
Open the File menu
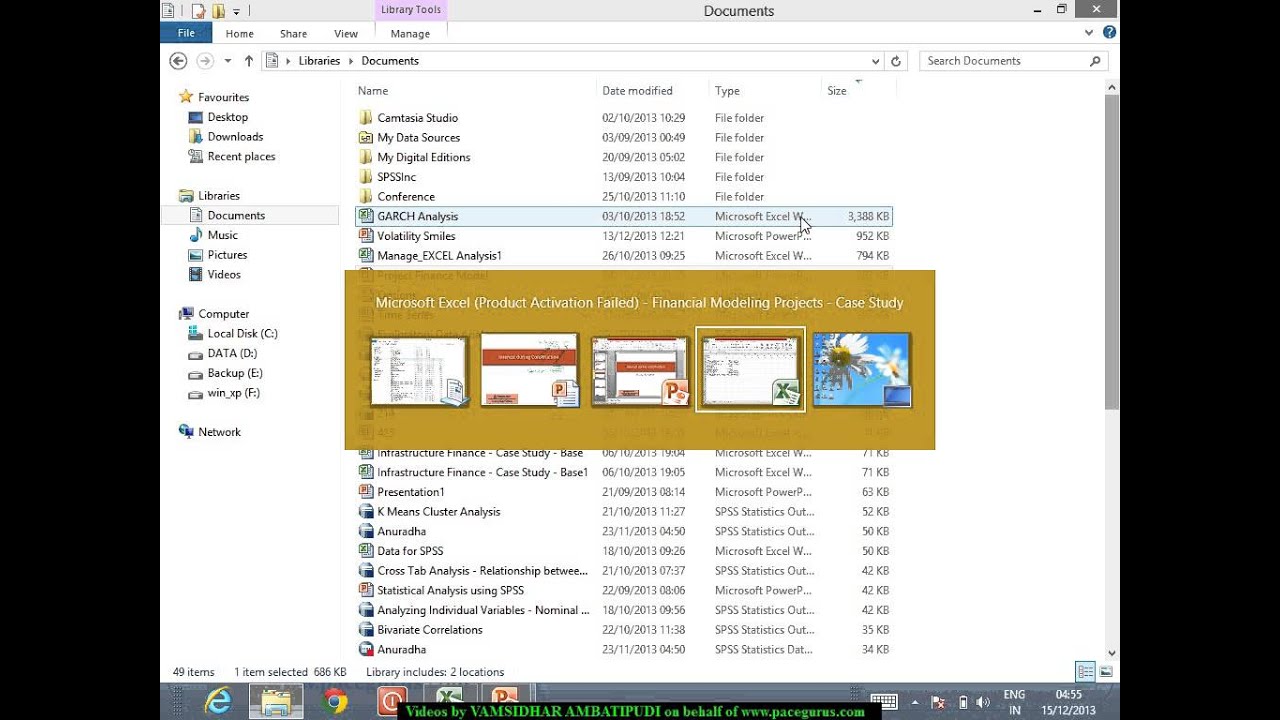coord(186,33)
